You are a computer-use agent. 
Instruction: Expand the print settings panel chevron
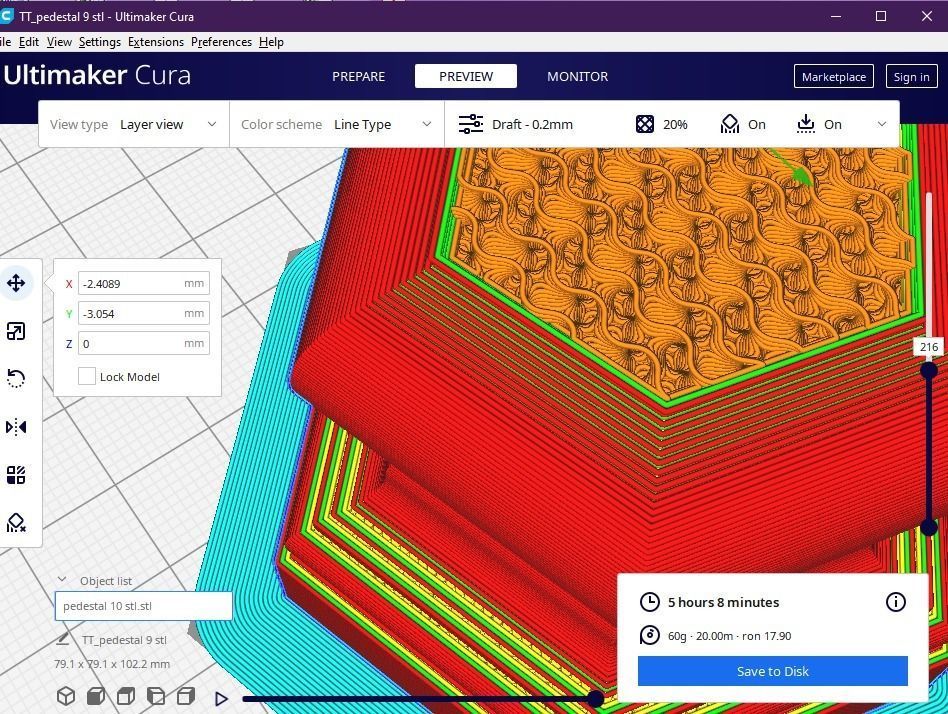pyautogui.click(x=881, y=124)
